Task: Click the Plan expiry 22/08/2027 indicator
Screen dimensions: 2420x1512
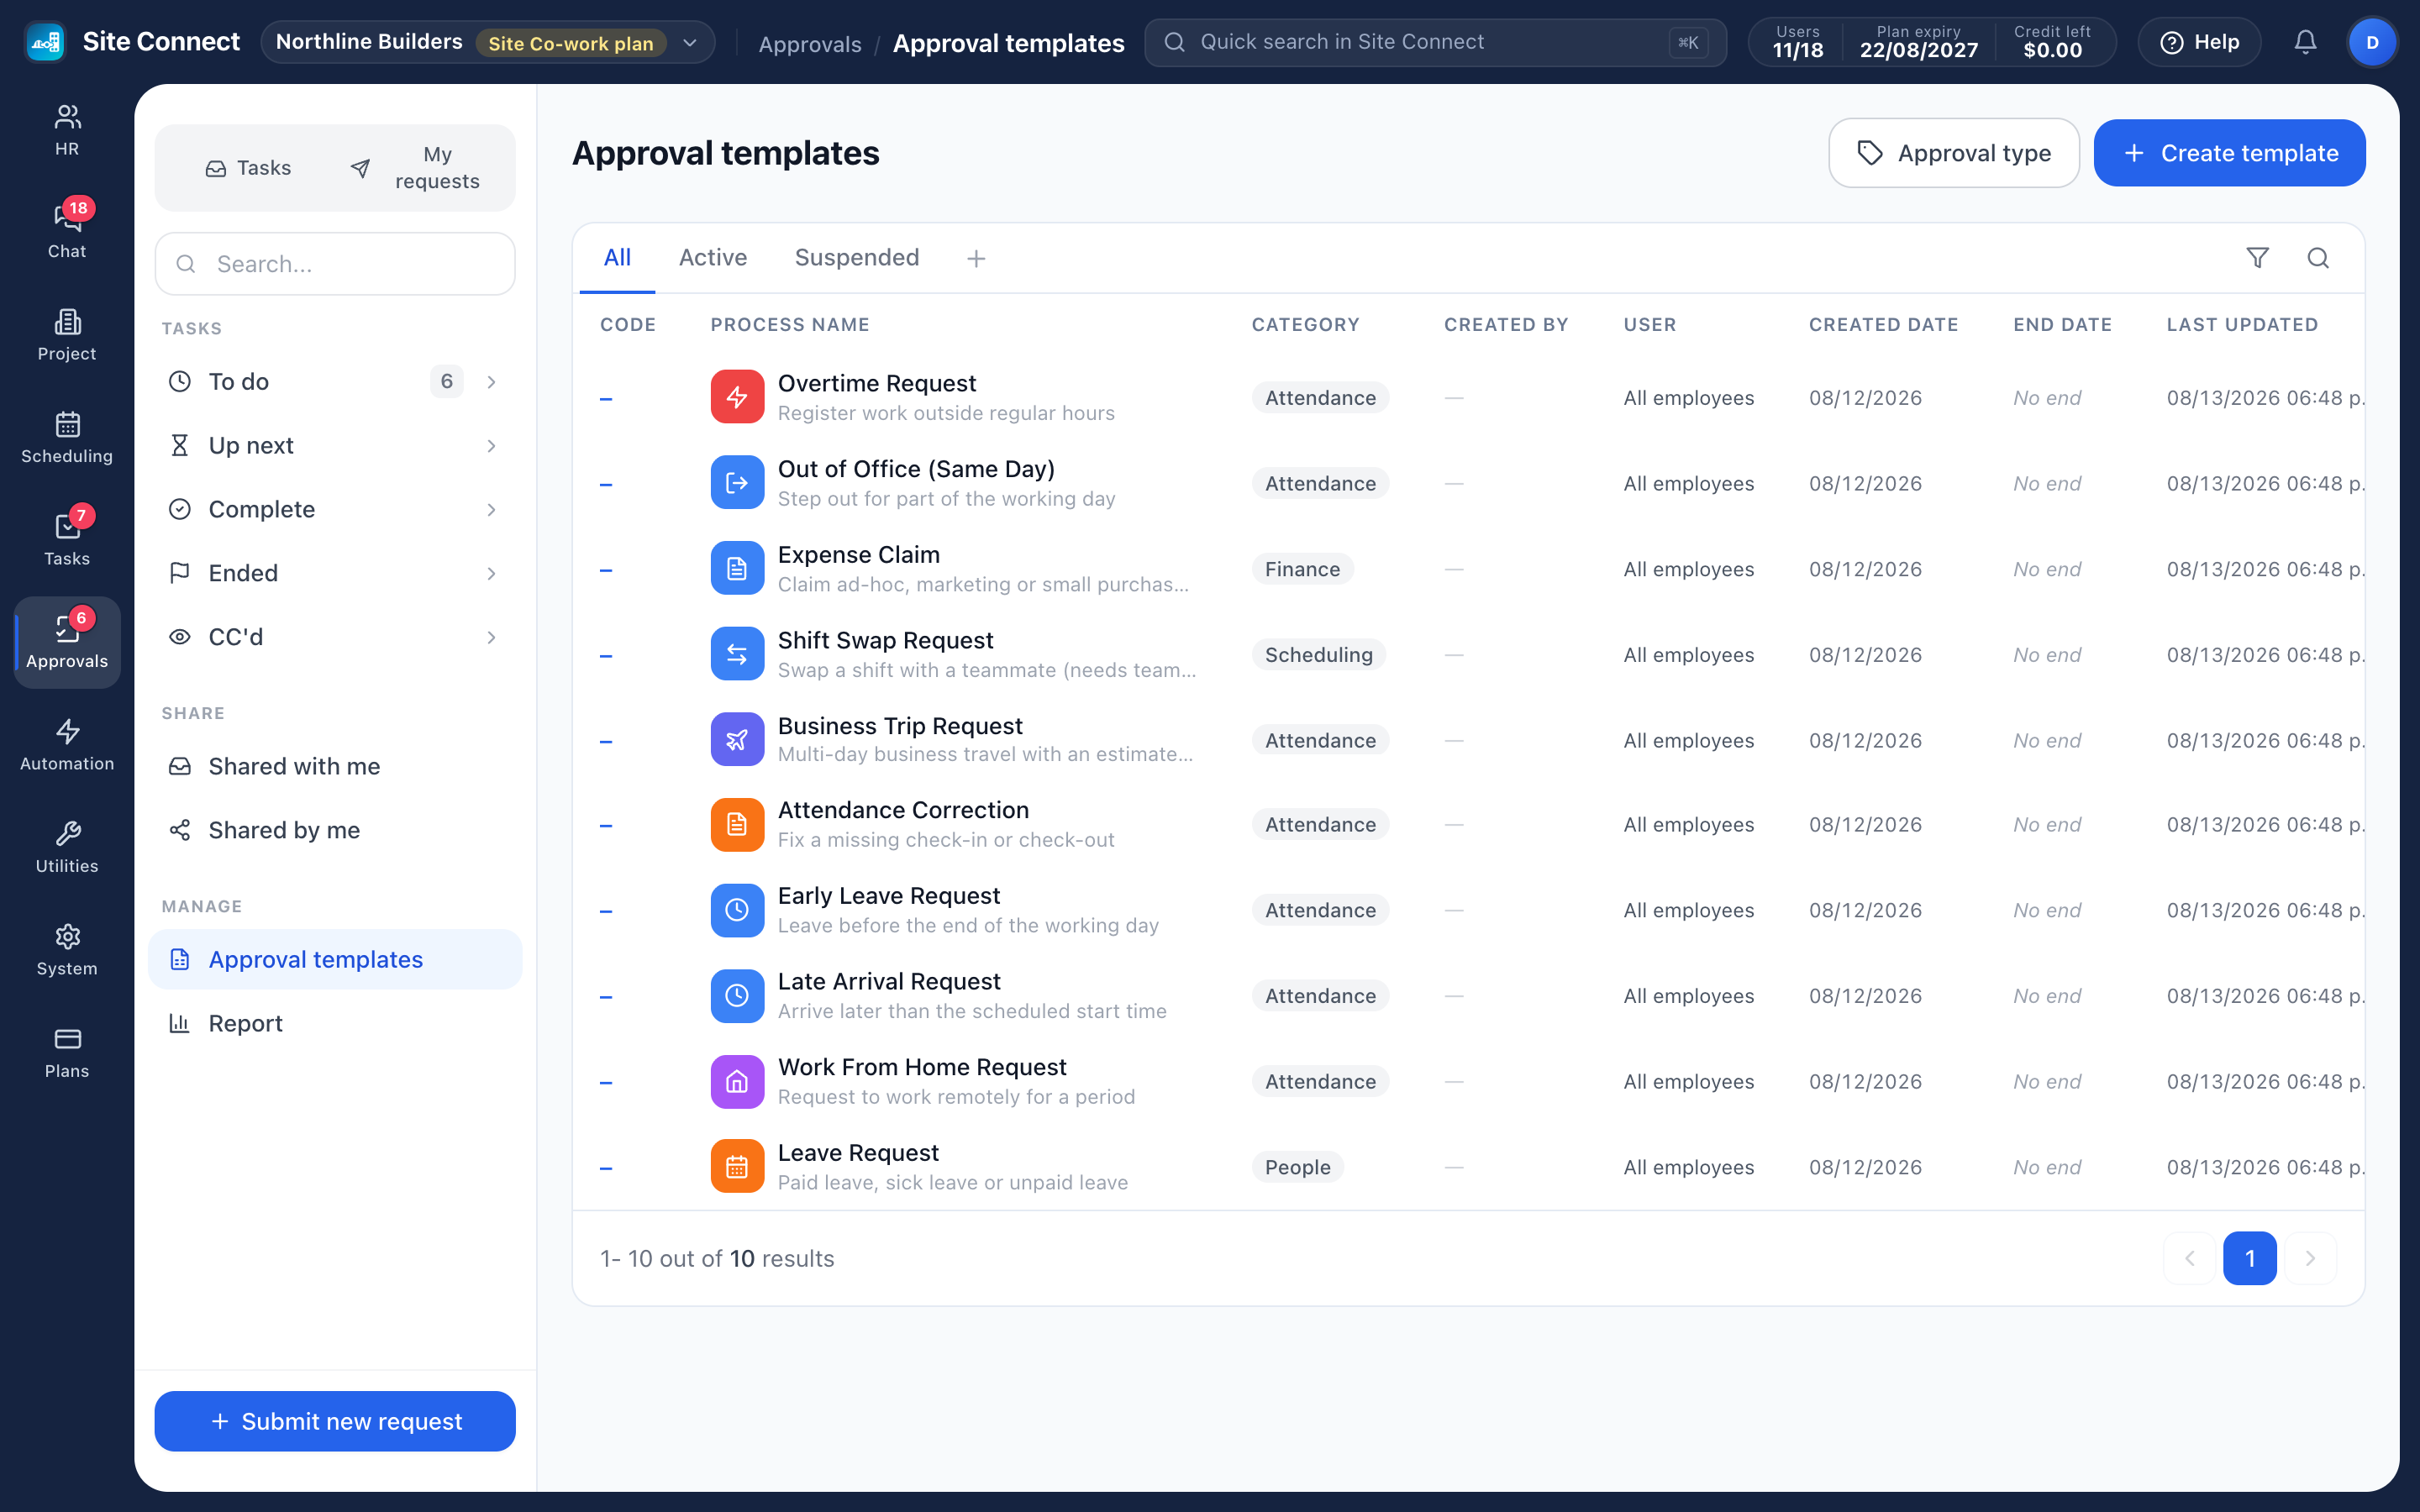Action: coord(1918,42)
